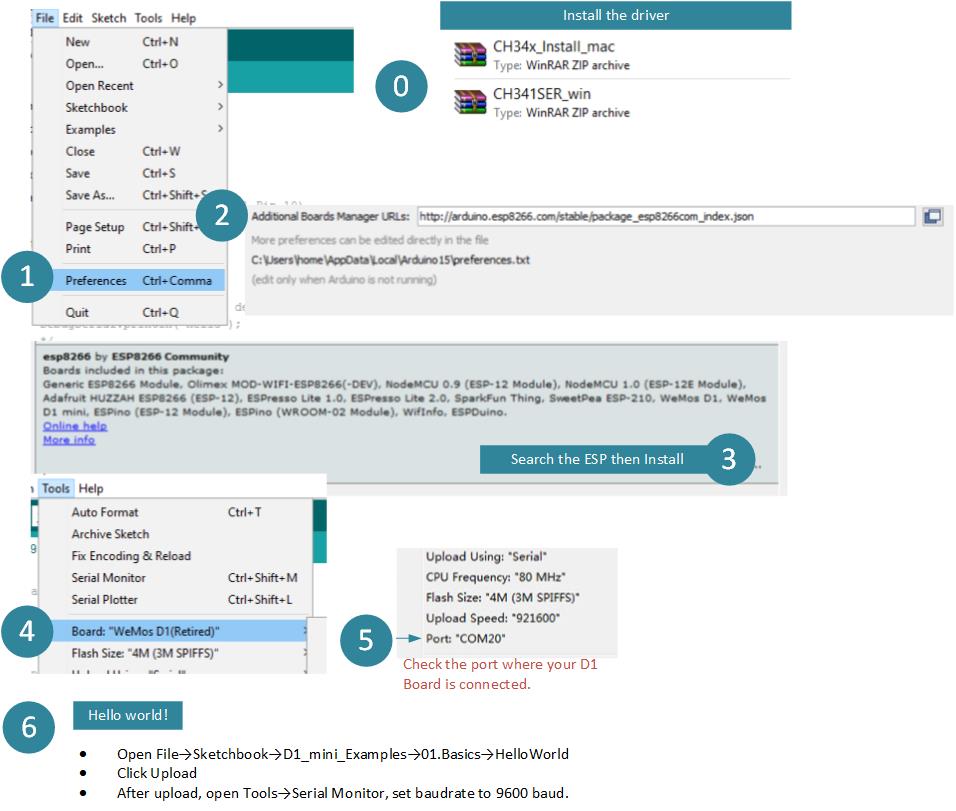The width and height of the screenshot is (956, 811).
Task: Select Flash Size entry below CPU Frequency
Action: [502, 598]
